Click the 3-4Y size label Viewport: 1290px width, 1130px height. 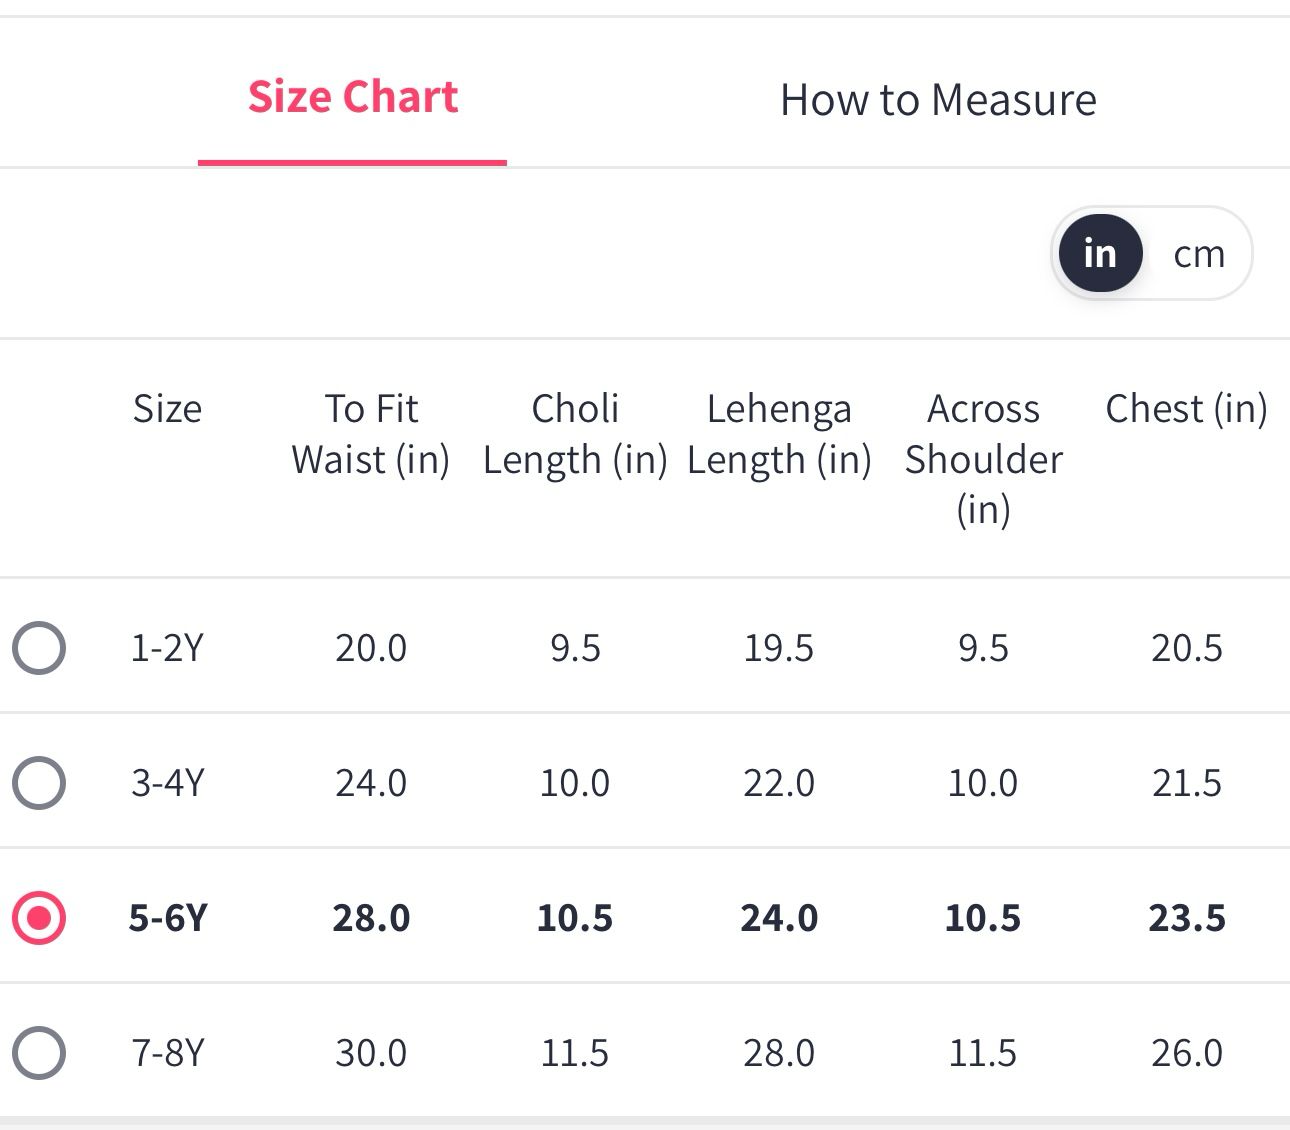[167, 782]
